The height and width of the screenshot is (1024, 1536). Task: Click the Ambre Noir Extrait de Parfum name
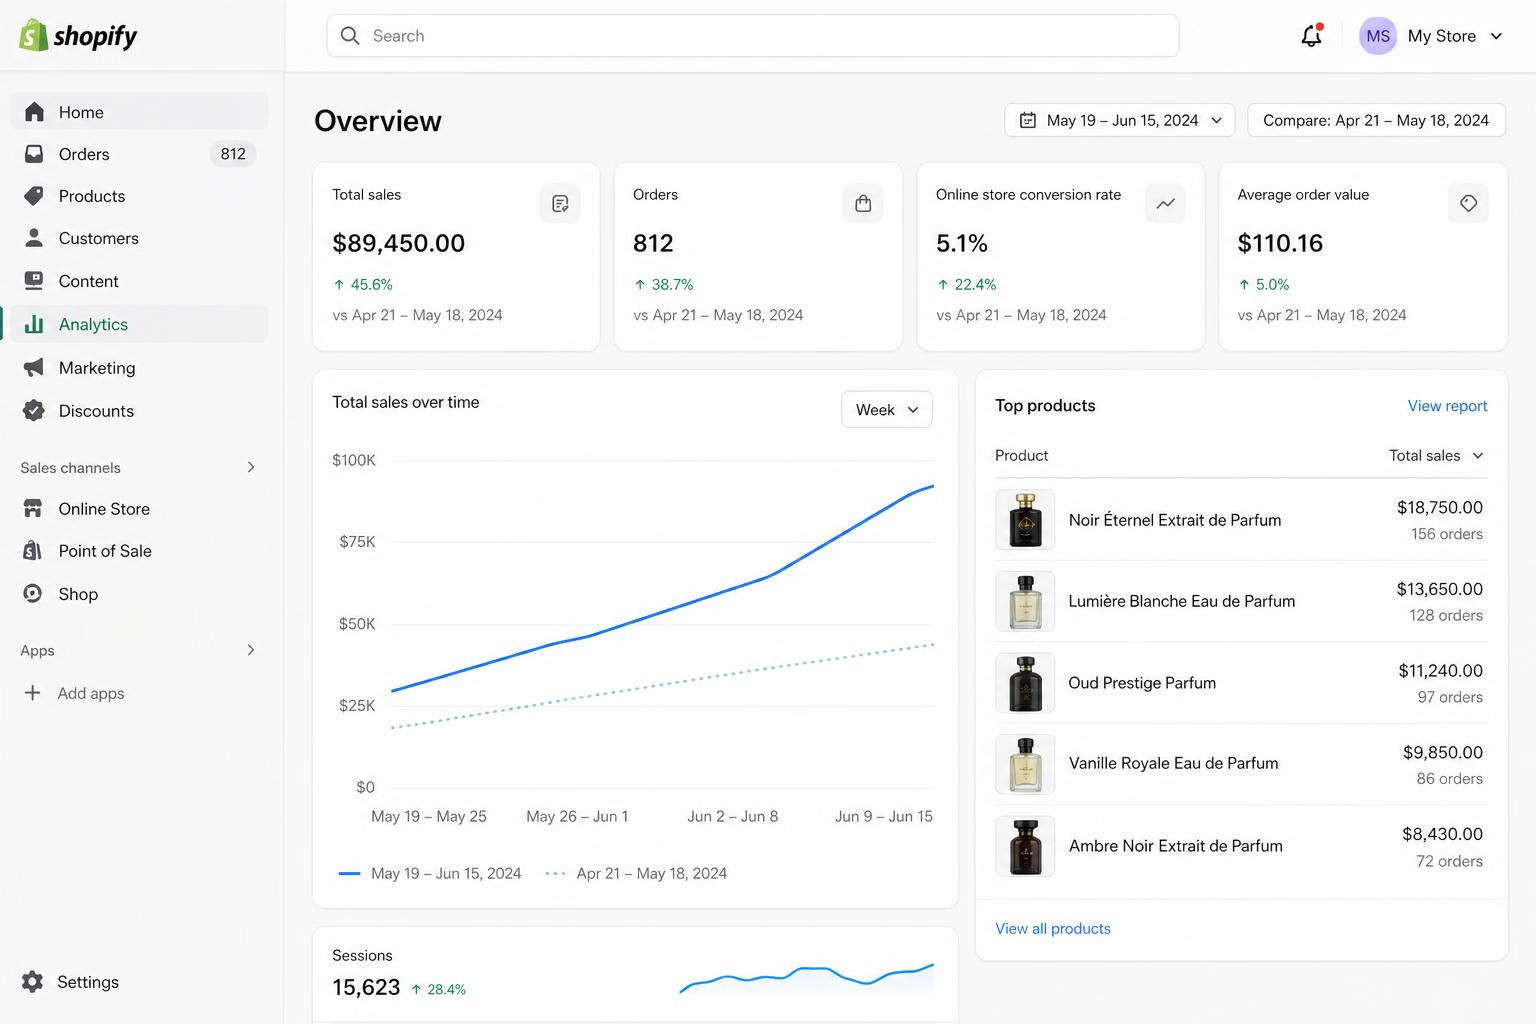point(1175,846)
